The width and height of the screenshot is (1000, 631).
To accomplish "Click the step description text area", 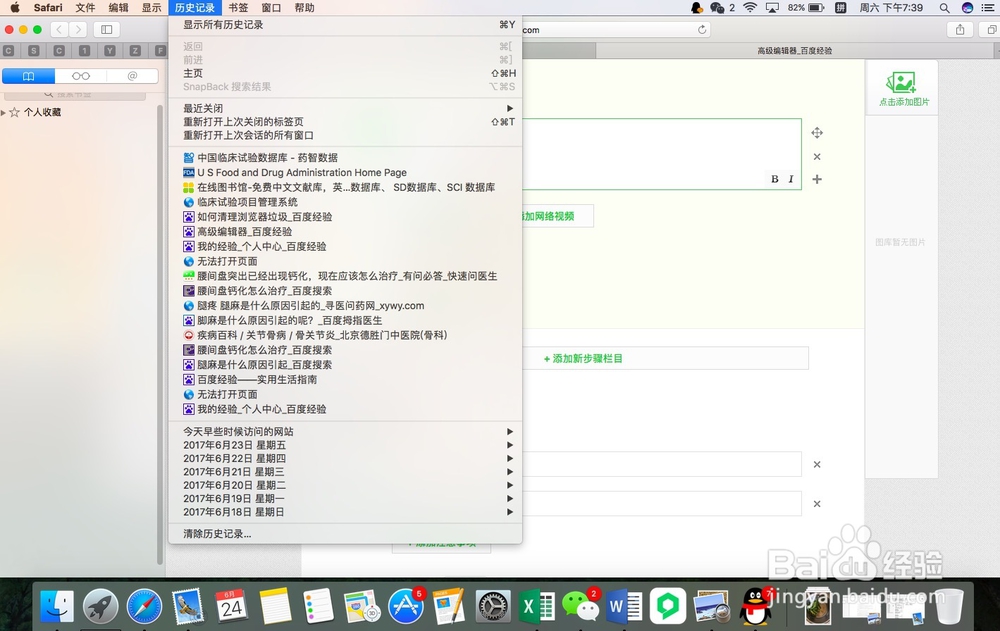I will pyautogui.click(x=661, y=154).
